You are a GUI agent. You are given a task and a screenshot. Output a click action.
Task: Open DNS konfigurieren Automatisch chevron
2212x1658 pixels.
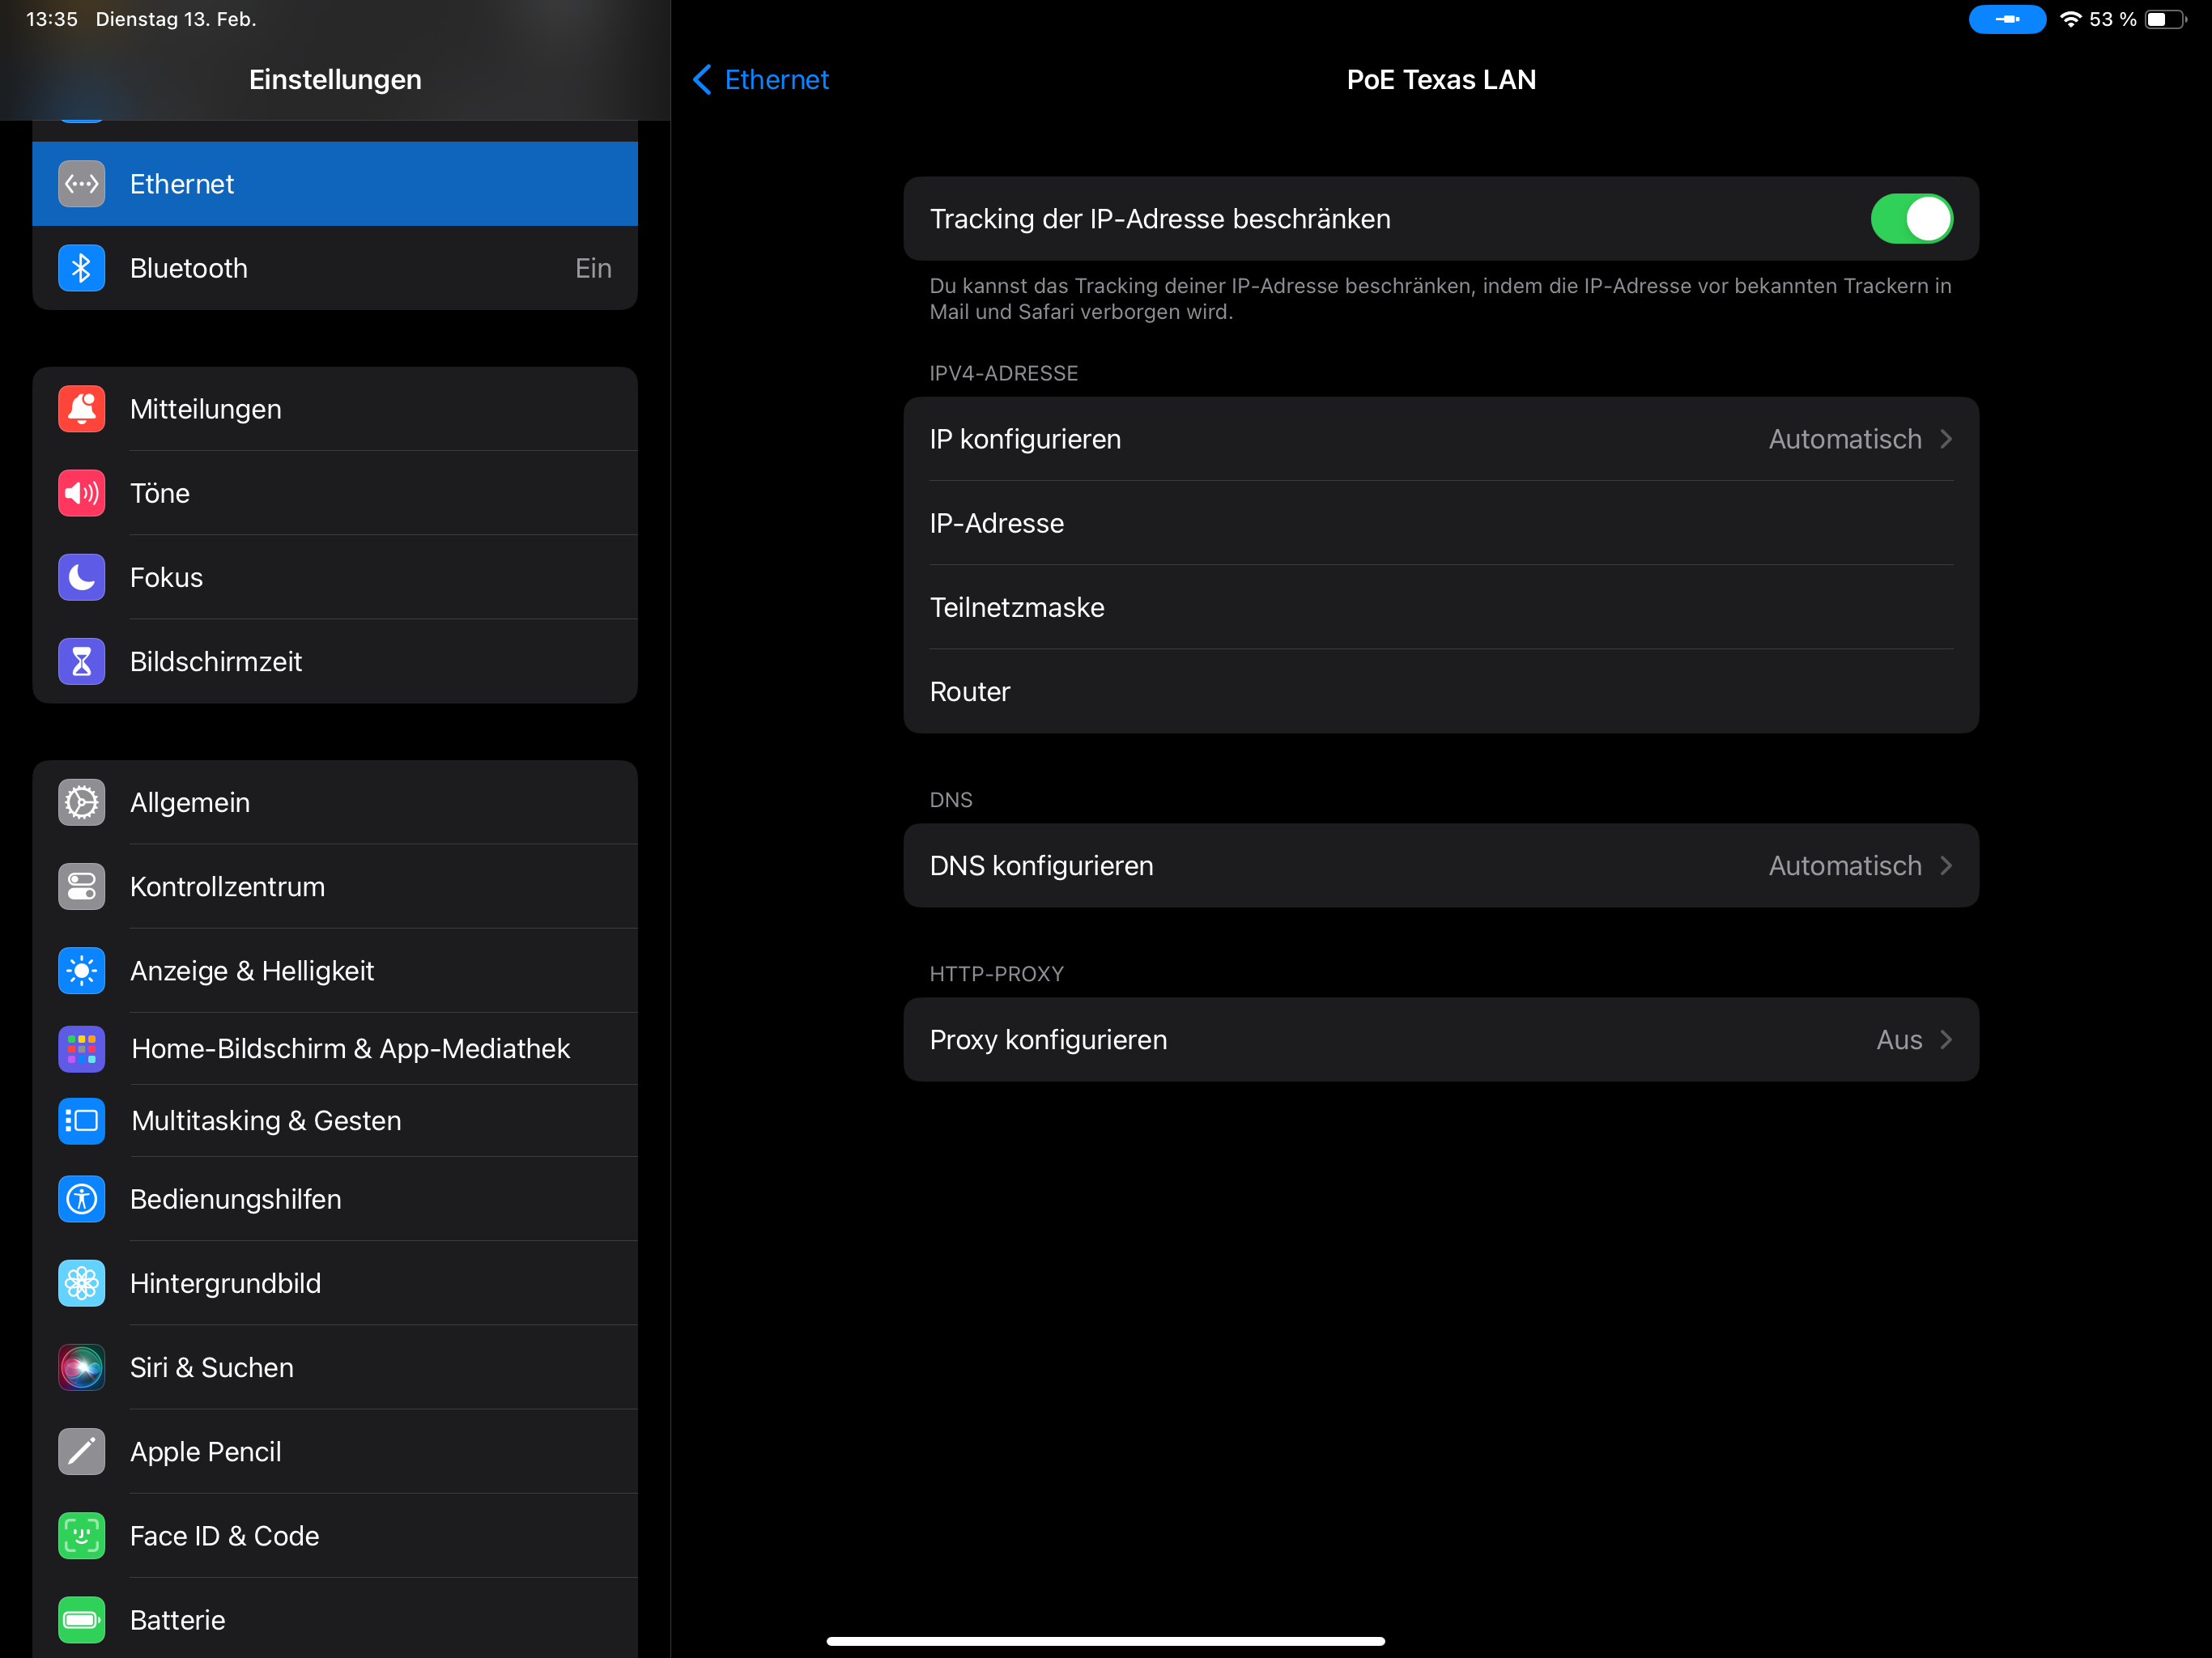[x=1944, y=866]
